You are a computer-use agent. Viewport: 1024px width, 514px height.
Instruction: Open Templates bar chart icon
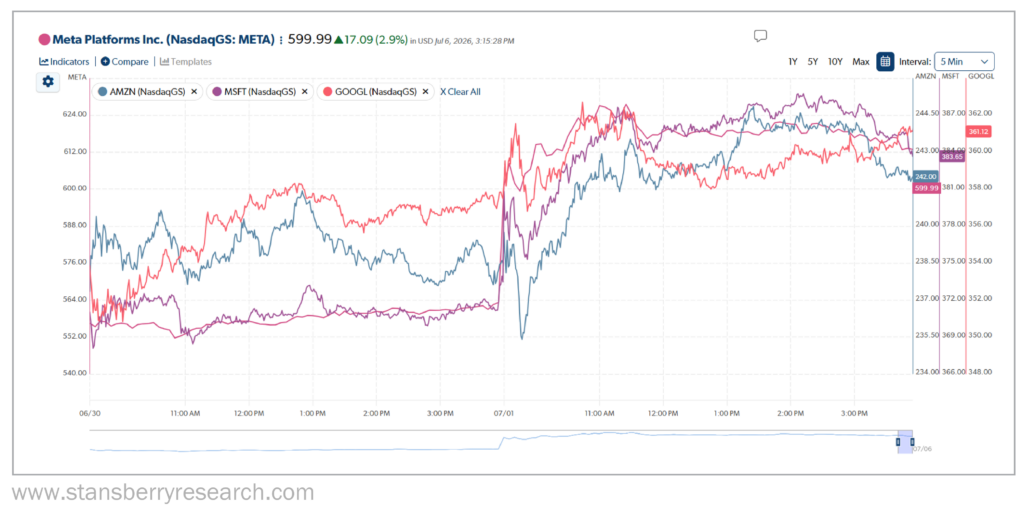click(x=165, y=61)
